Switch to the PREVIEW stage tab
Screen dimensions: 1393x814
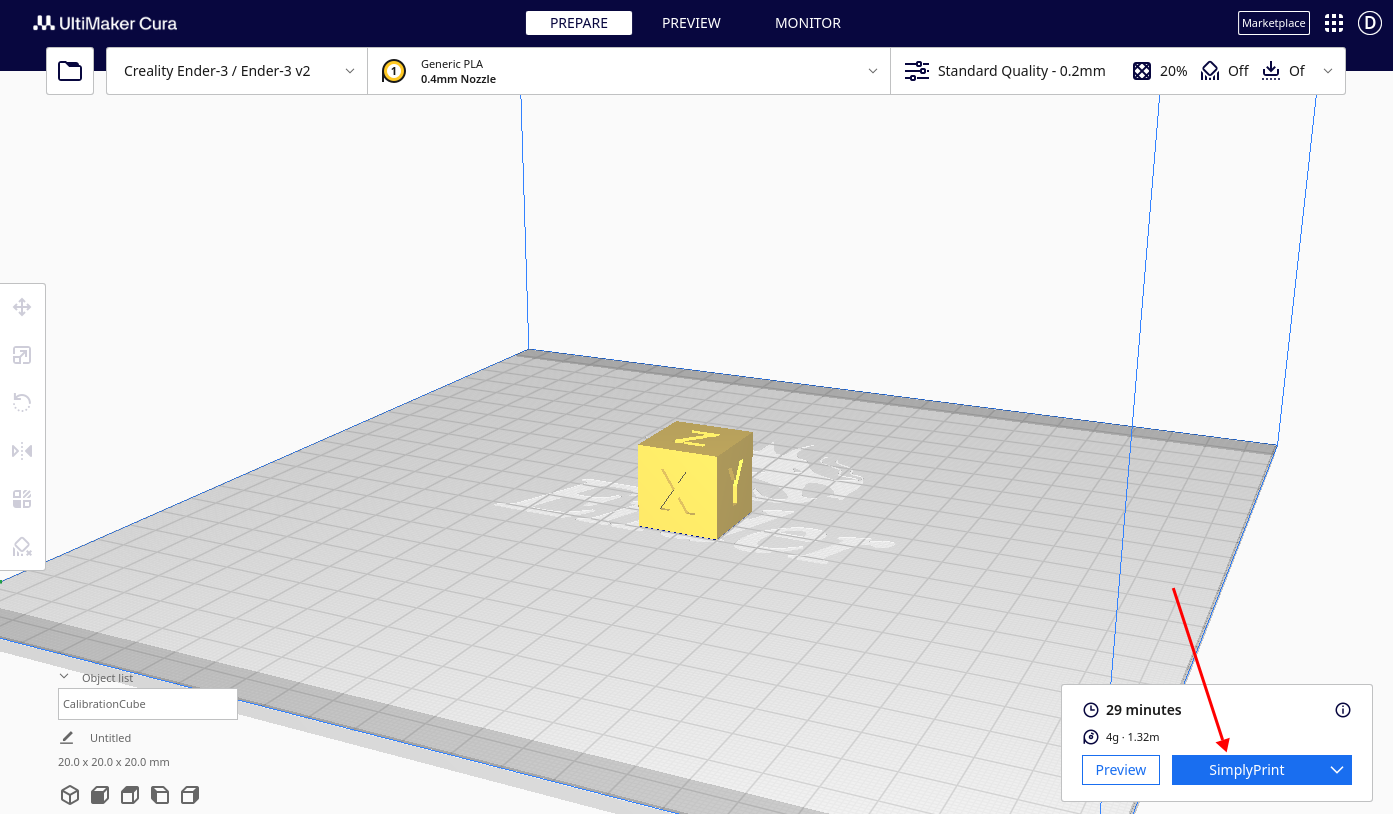point(691,23)
